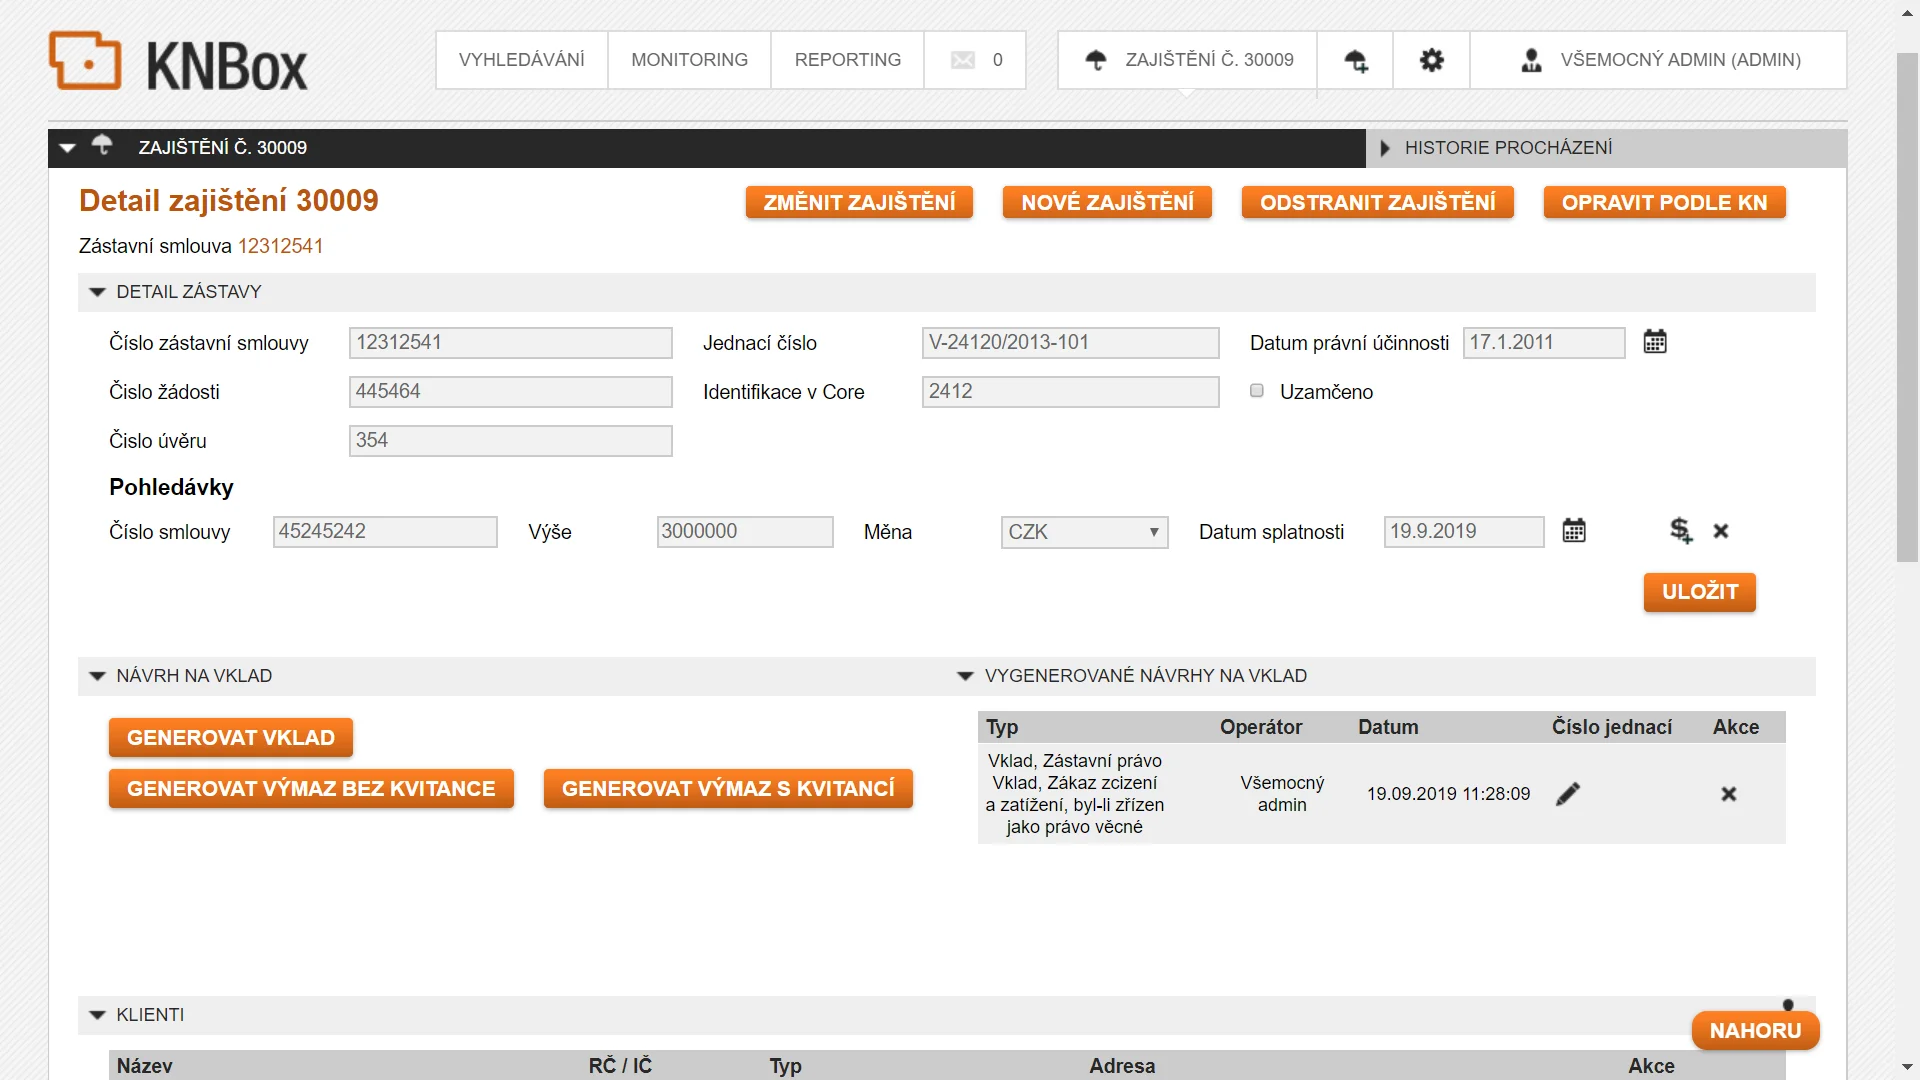The image size is (1920, 1080).
Task: Click Opravit podle KN button
Action: [x=1664, y=202]
